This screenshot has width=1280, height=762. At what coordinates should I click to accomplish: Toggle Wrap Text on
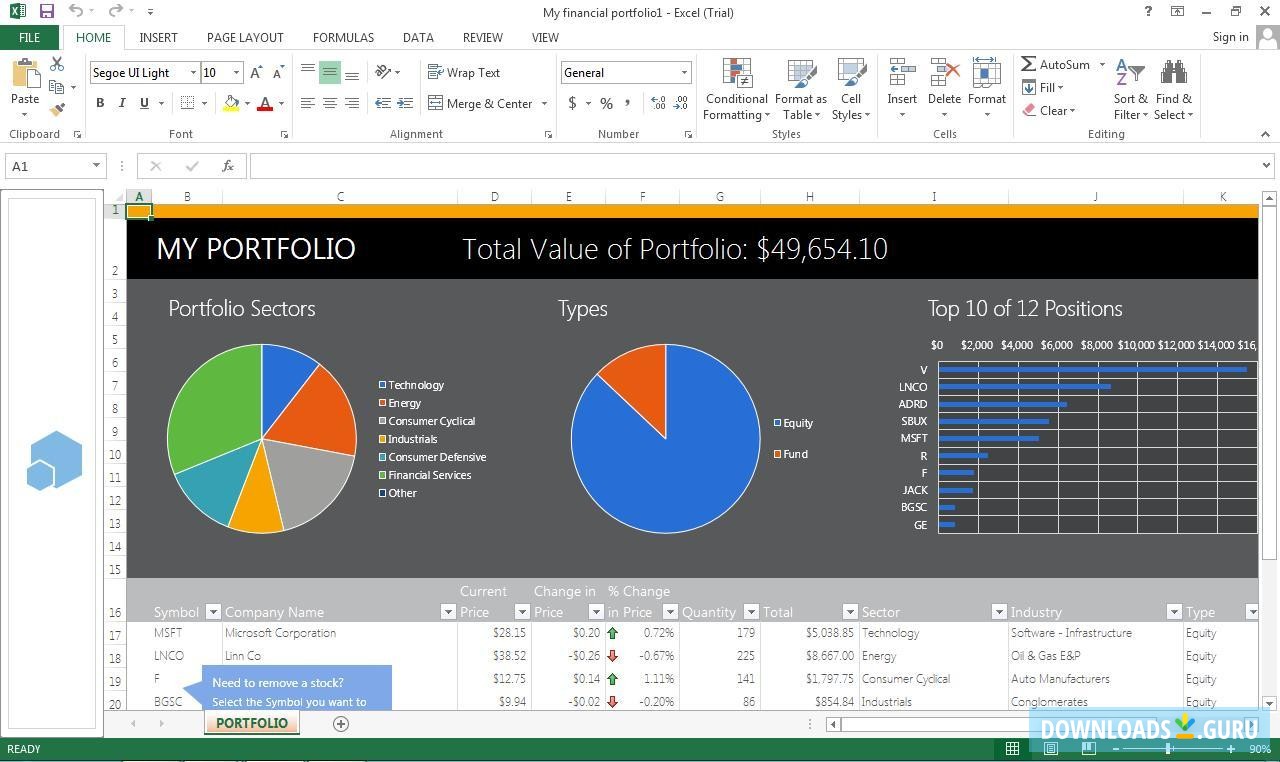pos(464,72)
